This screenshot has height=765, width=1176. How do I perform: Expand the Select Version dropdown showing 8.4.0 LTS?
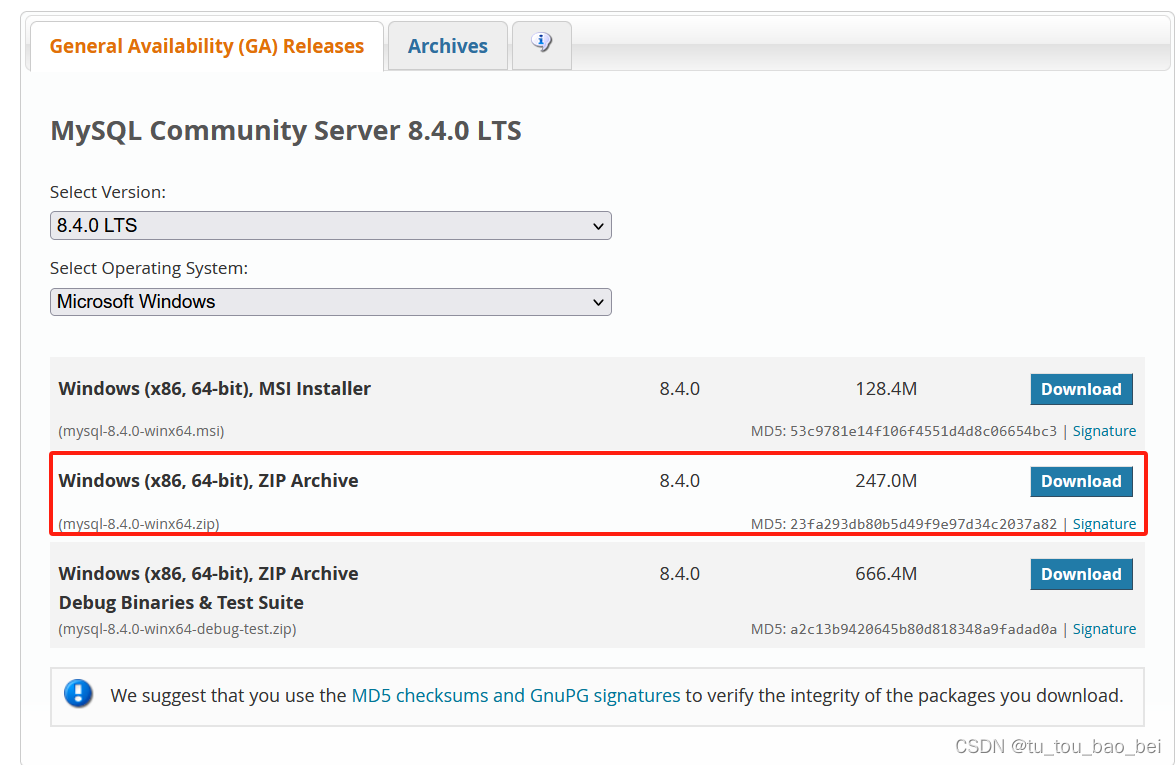[x=331, y=226]
